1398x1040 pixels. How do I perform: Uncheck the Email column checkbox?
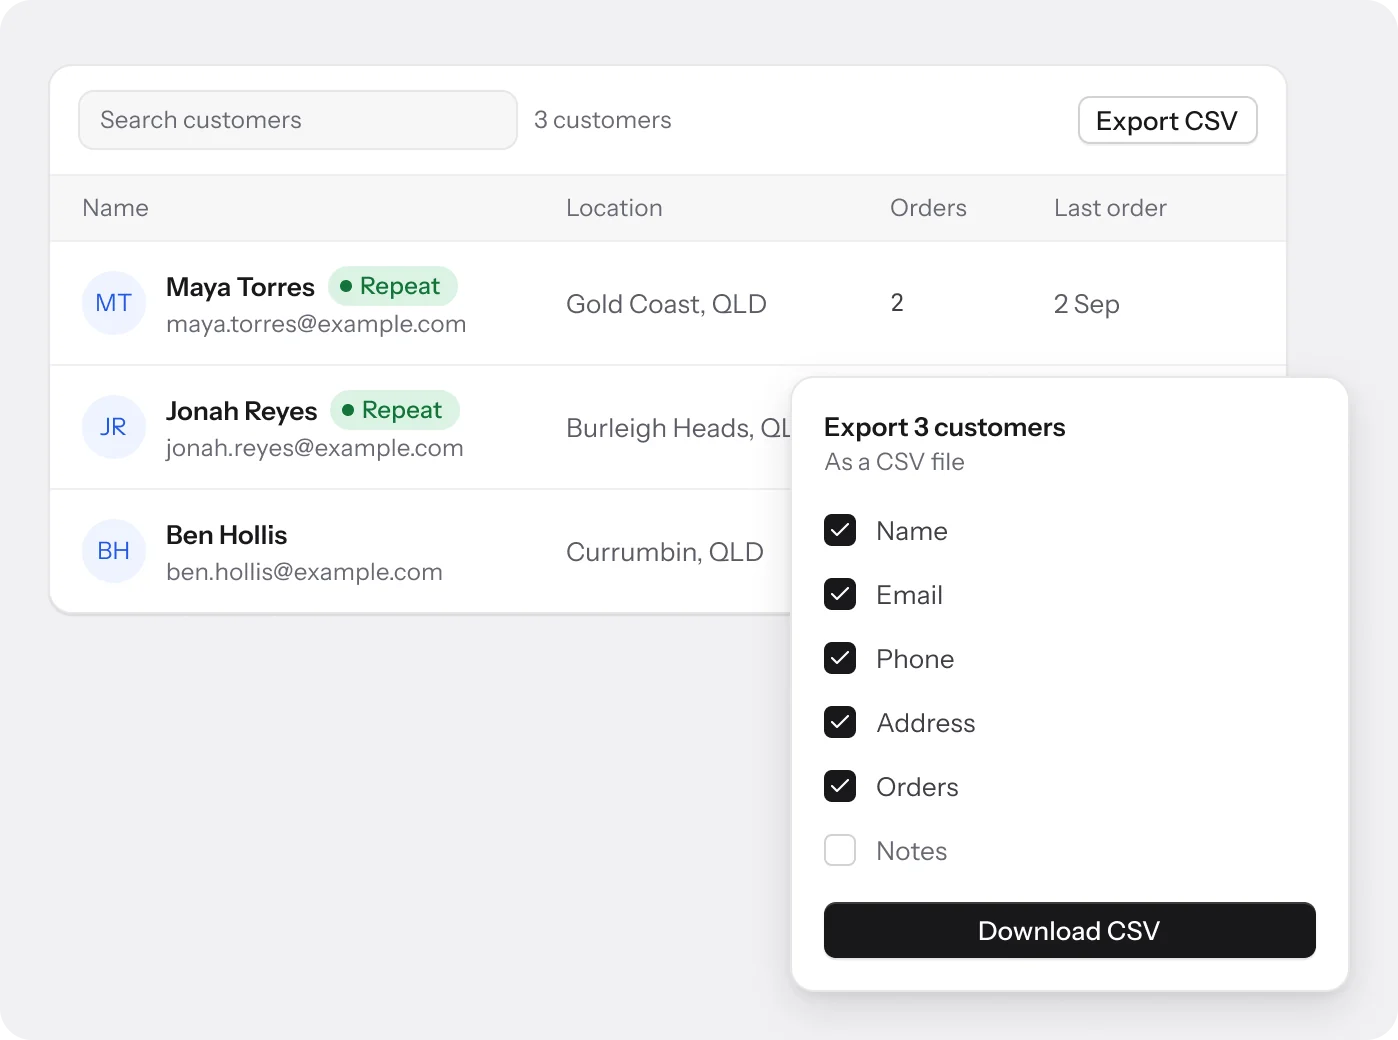(840, 594)
